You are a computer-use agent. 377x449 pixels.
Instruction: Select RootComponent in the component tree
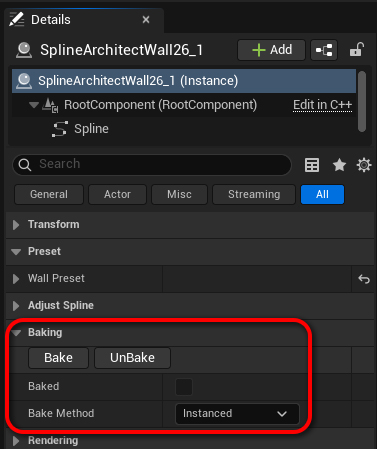161,105
